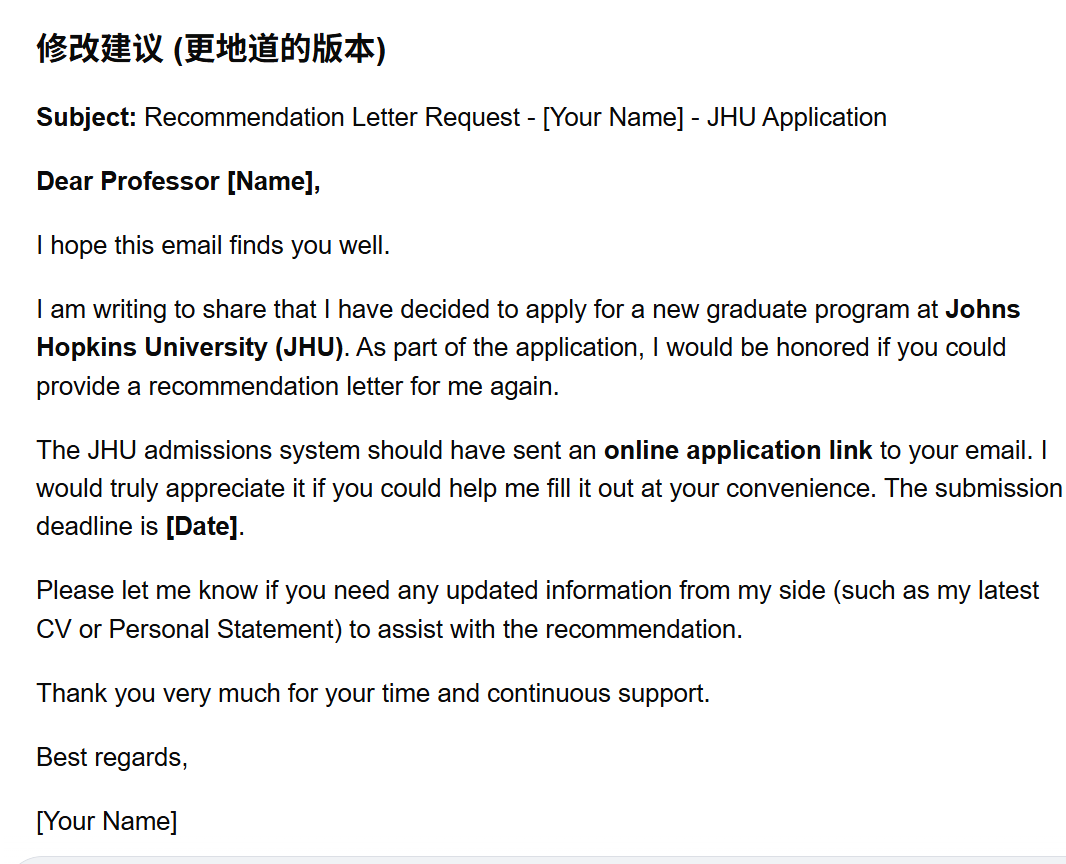Click the heading "修改建议 (更地道的版本)"
This screenshot has height=864, width=1066.
(x=211, y=49)
